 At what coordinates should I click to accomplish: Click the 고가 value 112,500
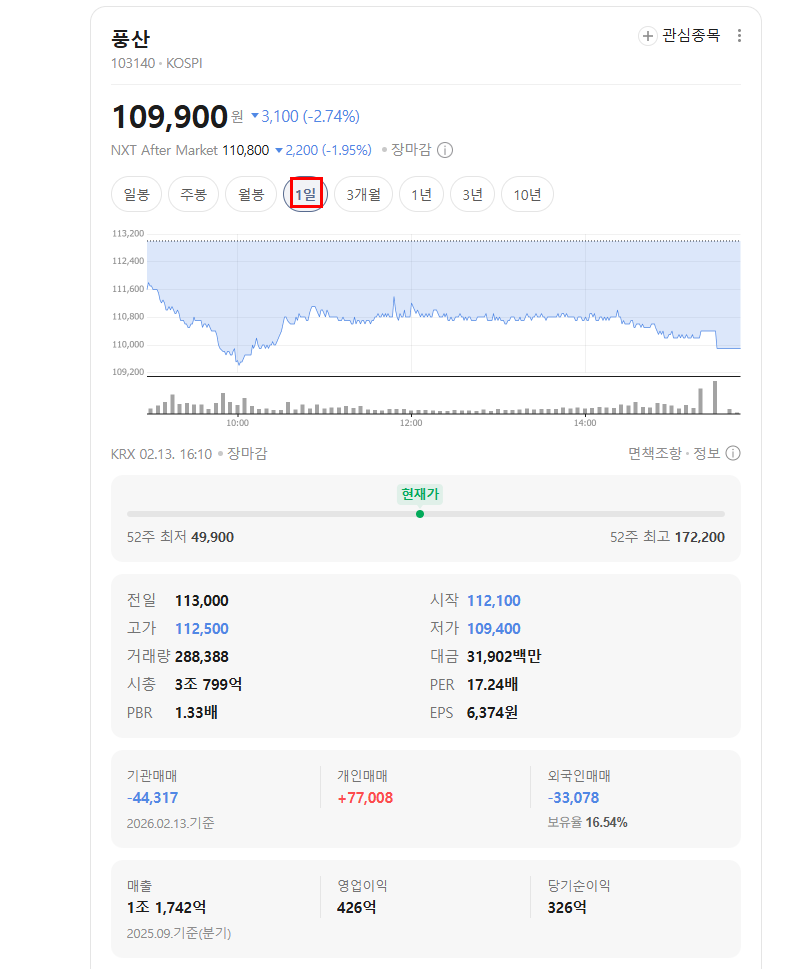201,628
